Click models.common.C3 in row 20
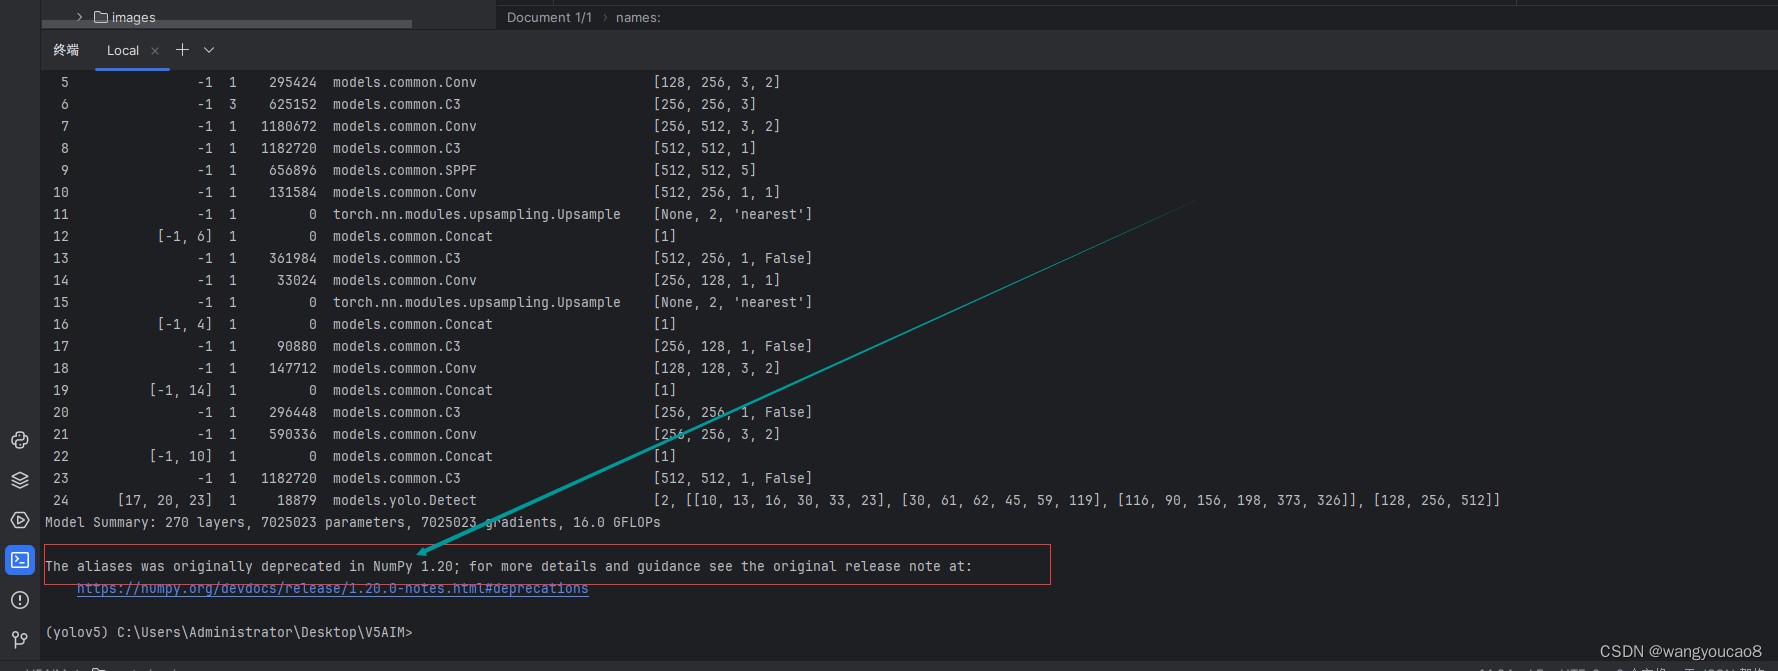The image size is (1778, 671). [397, 412]
